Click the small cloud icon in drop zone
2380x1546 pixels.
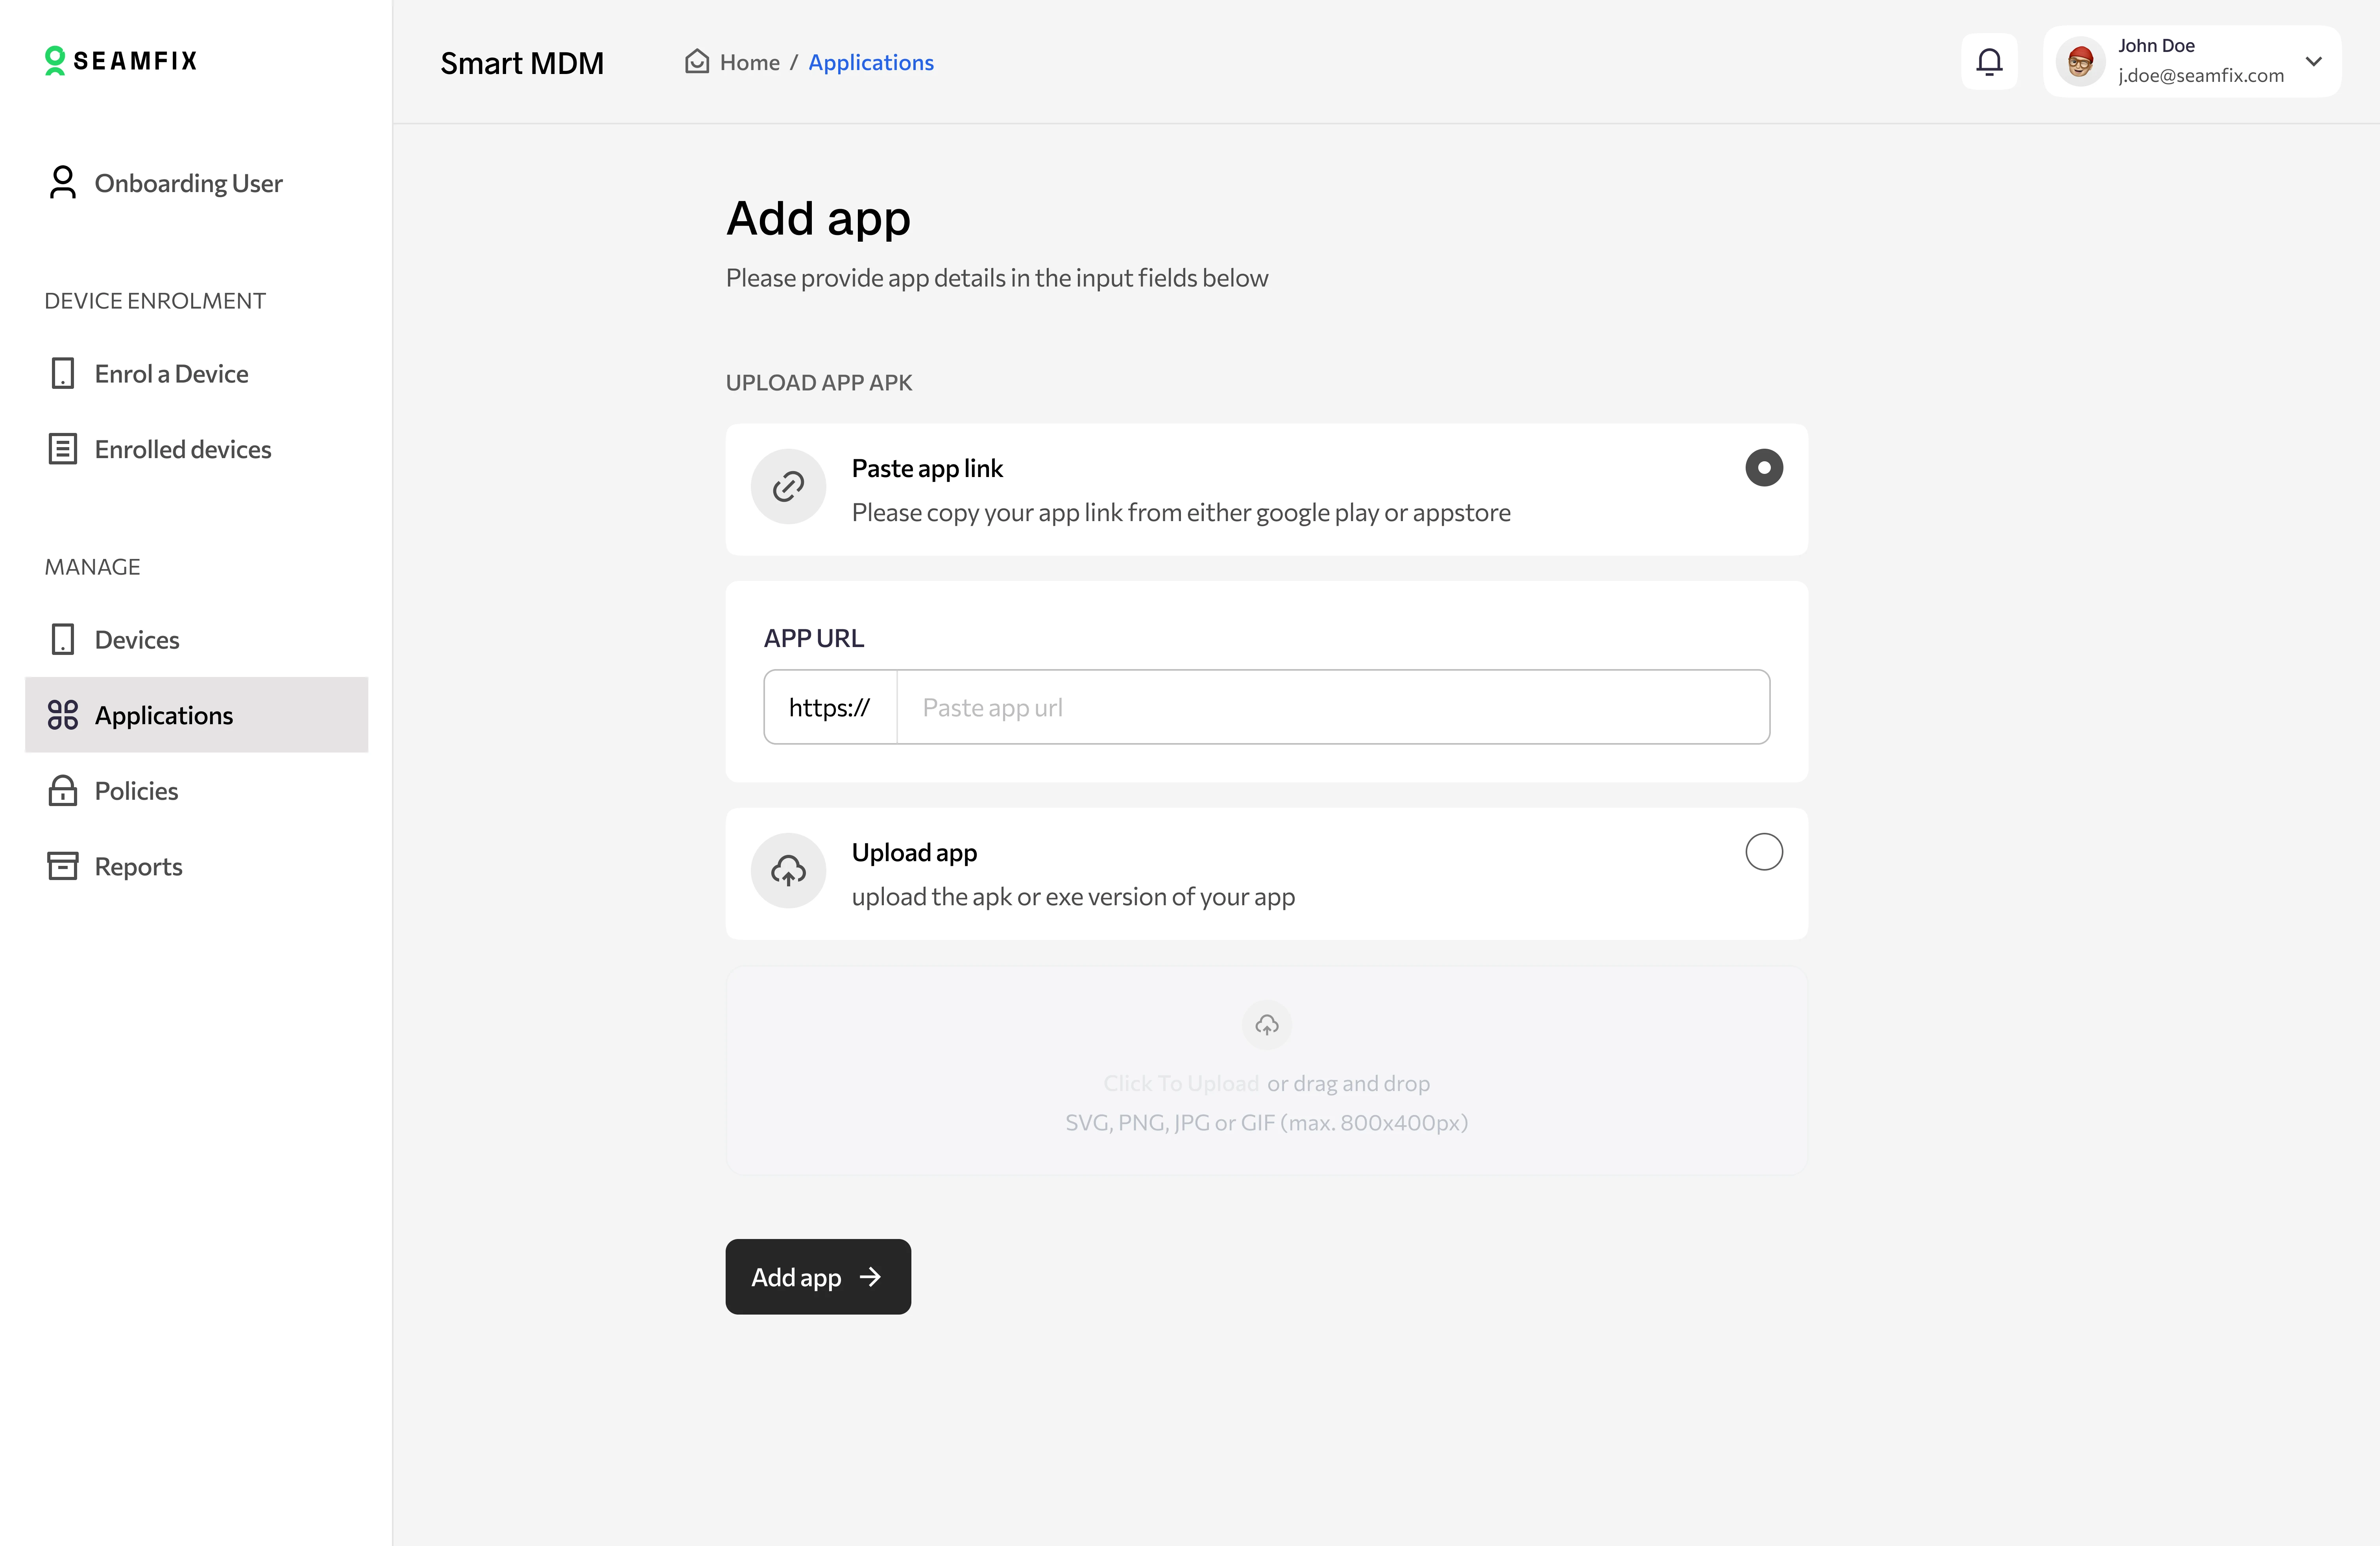pos(1266,1025)
